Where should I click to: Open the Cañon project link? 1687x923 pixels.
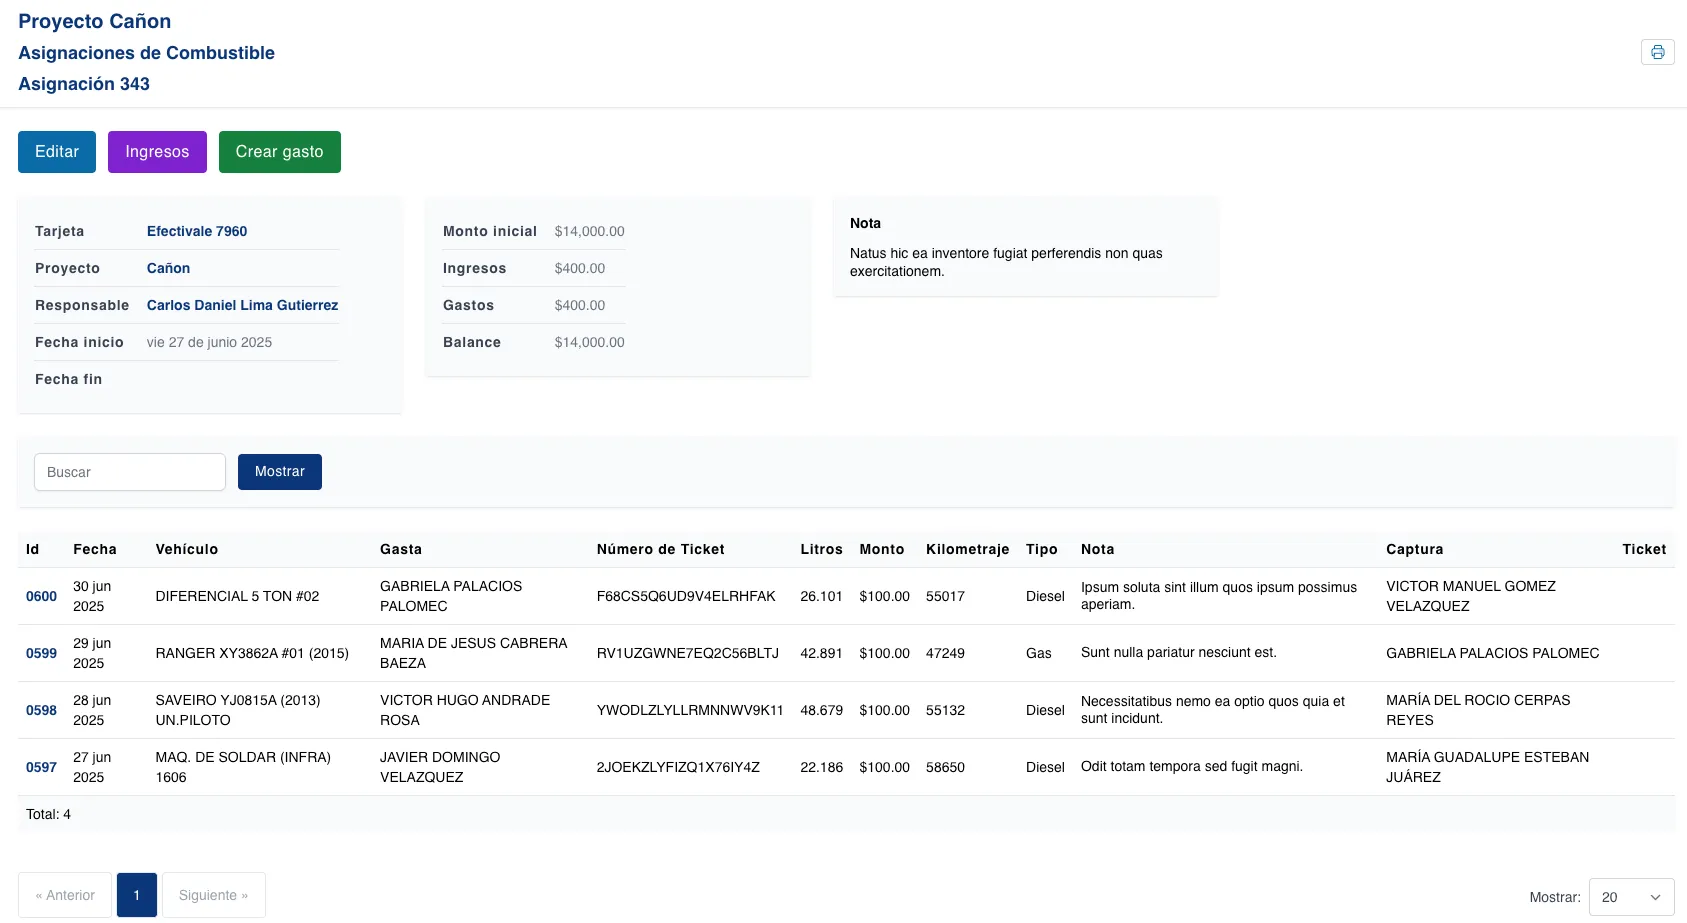[168, 268]
